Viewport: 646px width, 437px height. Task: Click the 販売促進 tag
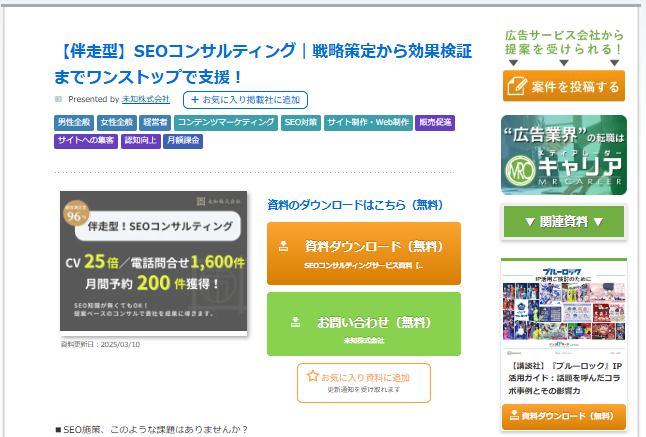(435, 122)
